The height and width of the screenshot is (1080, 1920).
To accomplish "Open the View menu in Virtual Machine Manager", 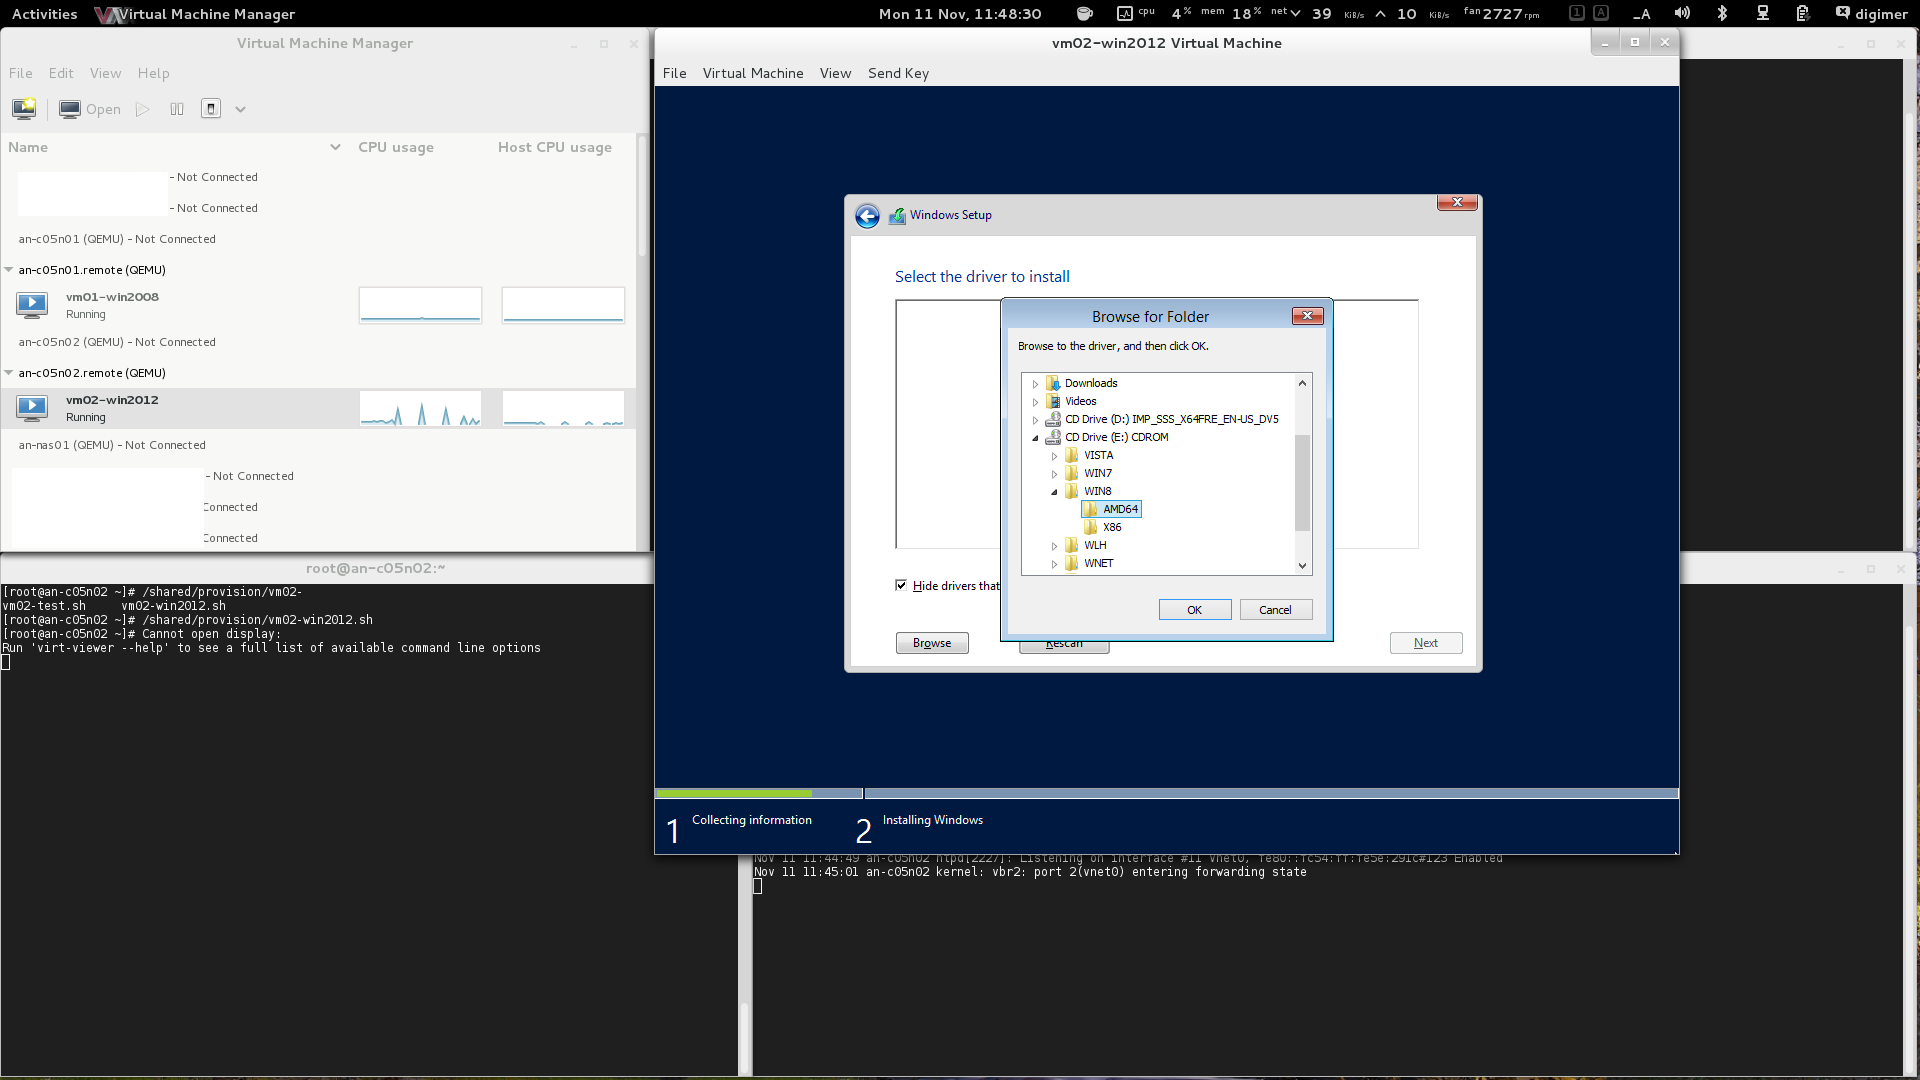I will point(105,73).
